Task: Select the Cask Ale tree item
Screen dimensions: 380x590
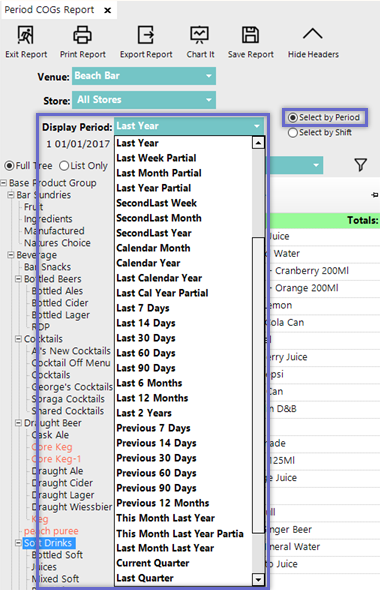Action: point(50,435)
